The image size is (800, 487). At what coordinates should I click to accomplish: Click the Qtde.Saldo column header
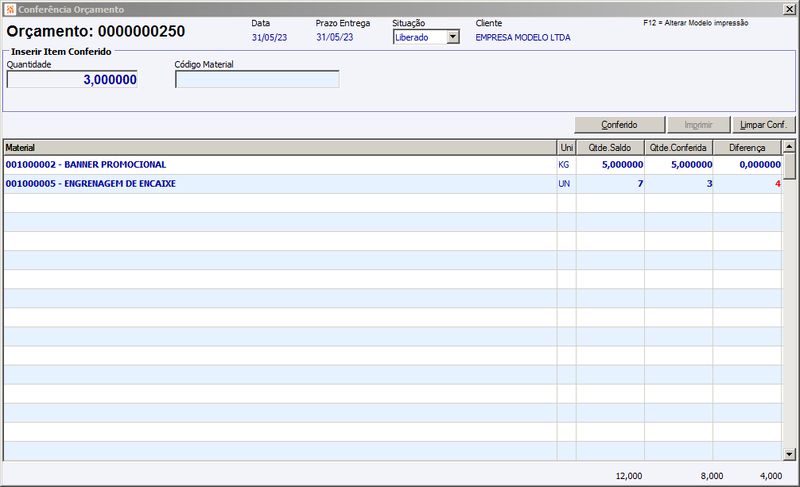(610, 147)
